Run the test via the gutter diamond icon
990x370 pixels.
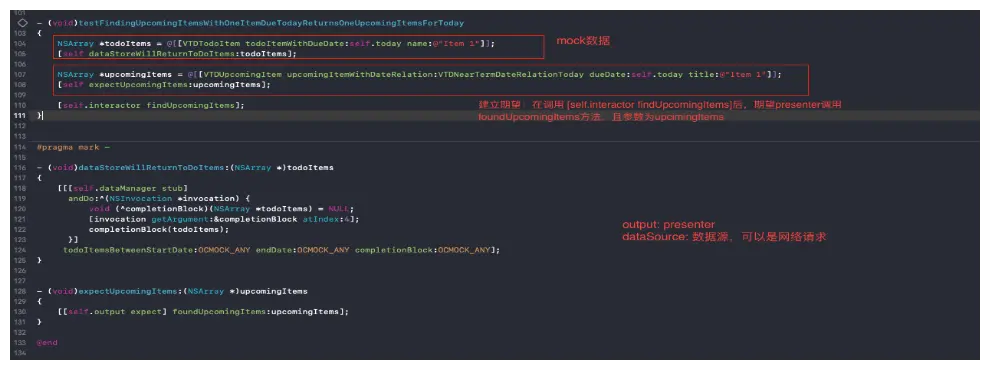coord(22,23)
